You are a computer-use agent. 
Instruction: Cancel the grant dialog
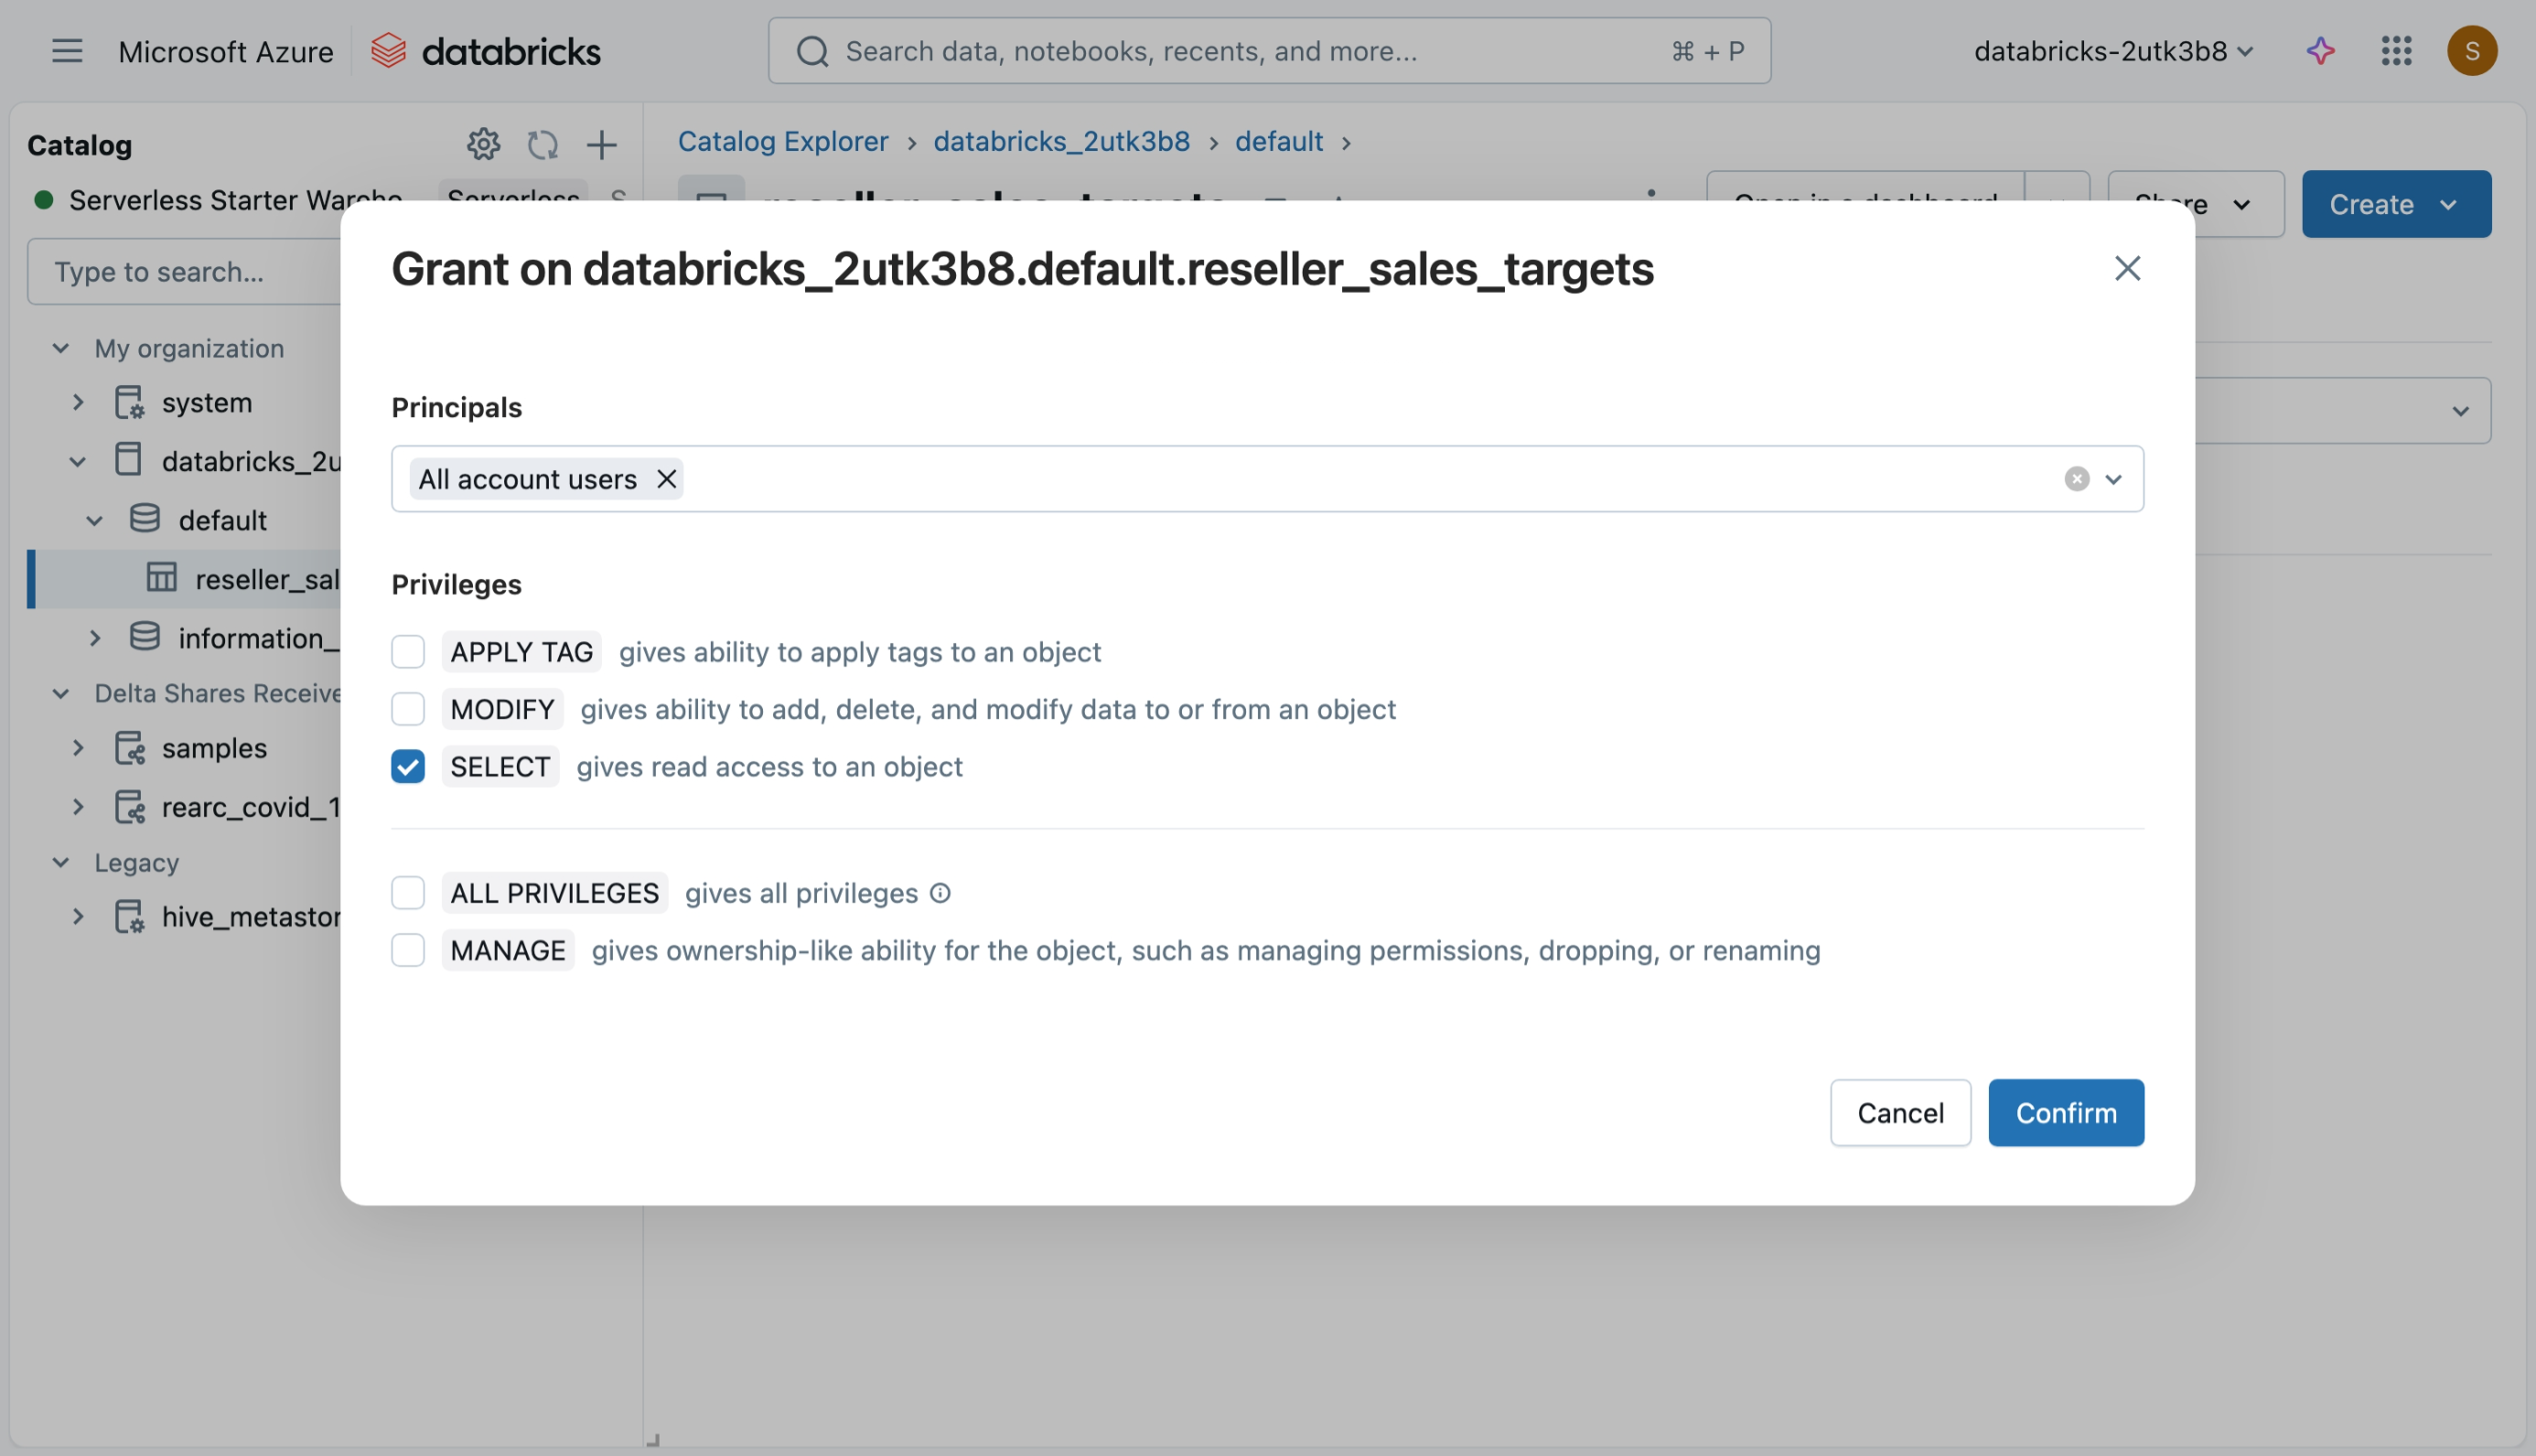point(1899,1113)
